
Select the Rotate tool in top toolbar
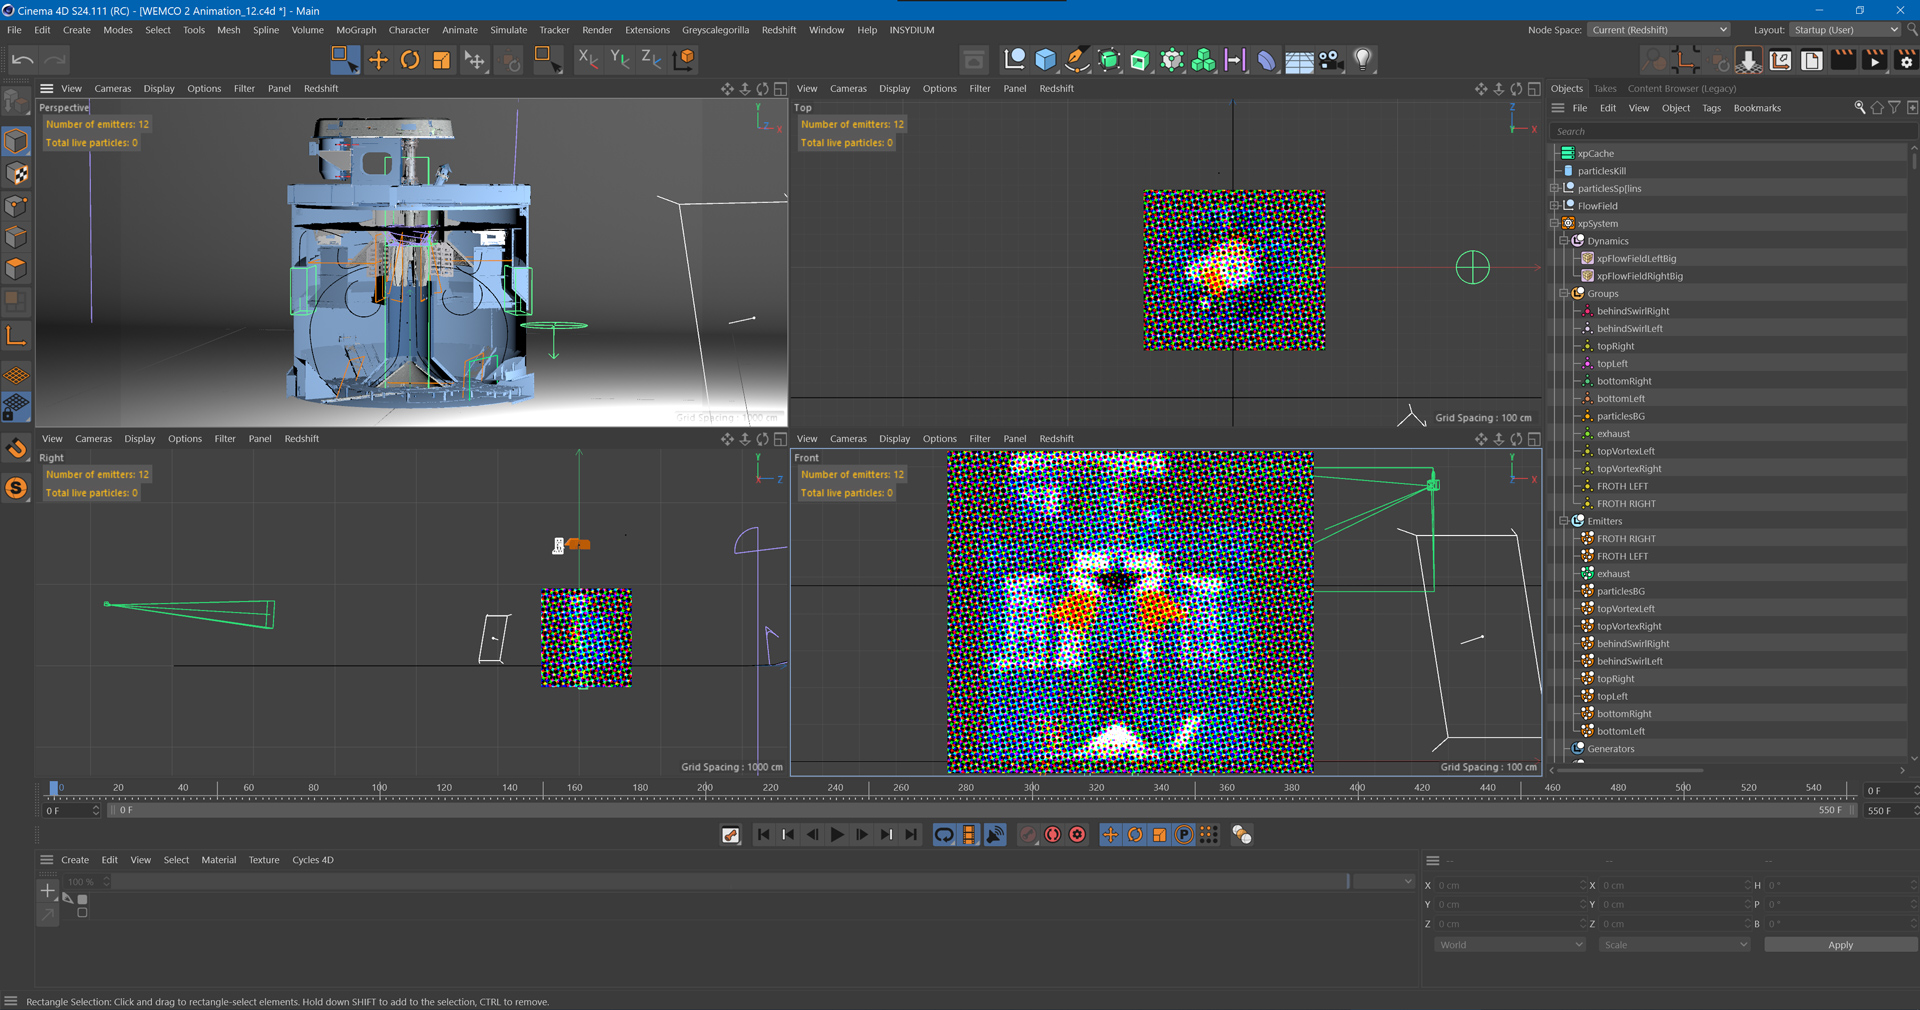pos(410,60)
